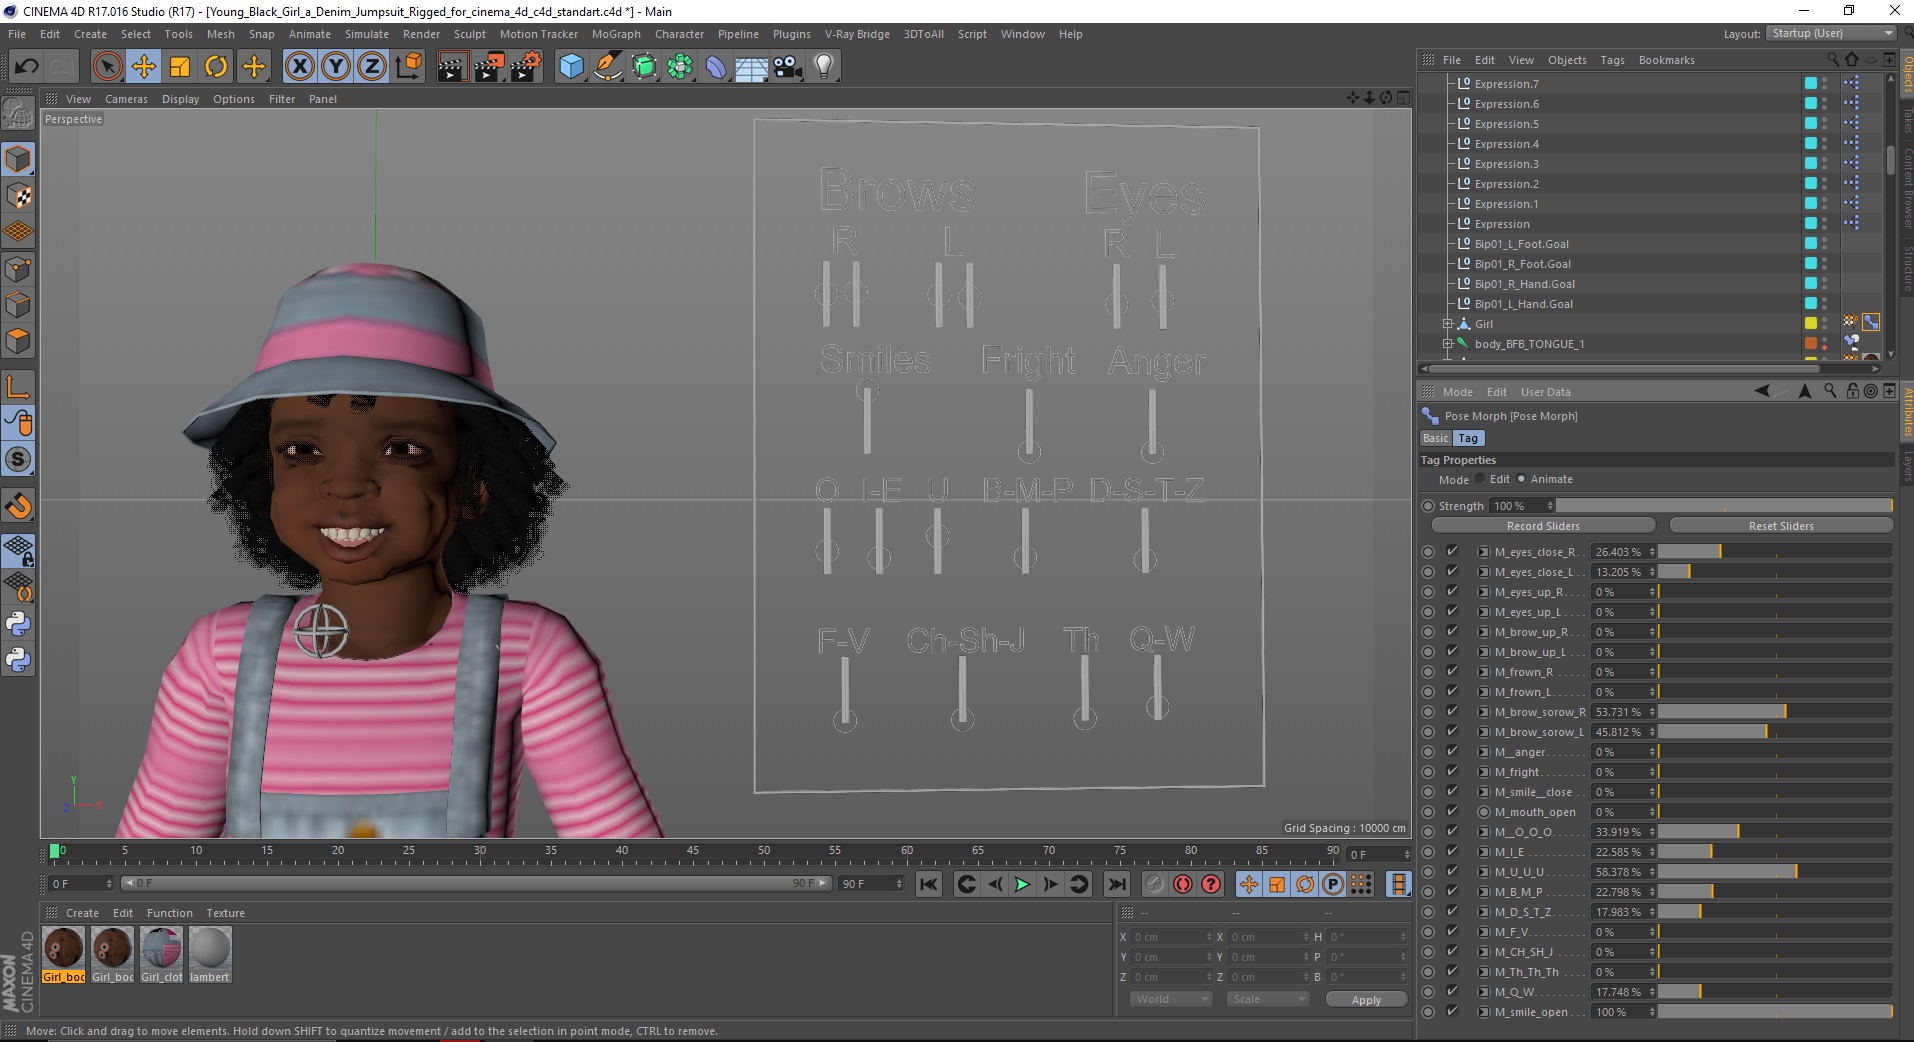Select the Live Selection tool

click(x=107, y=67)
